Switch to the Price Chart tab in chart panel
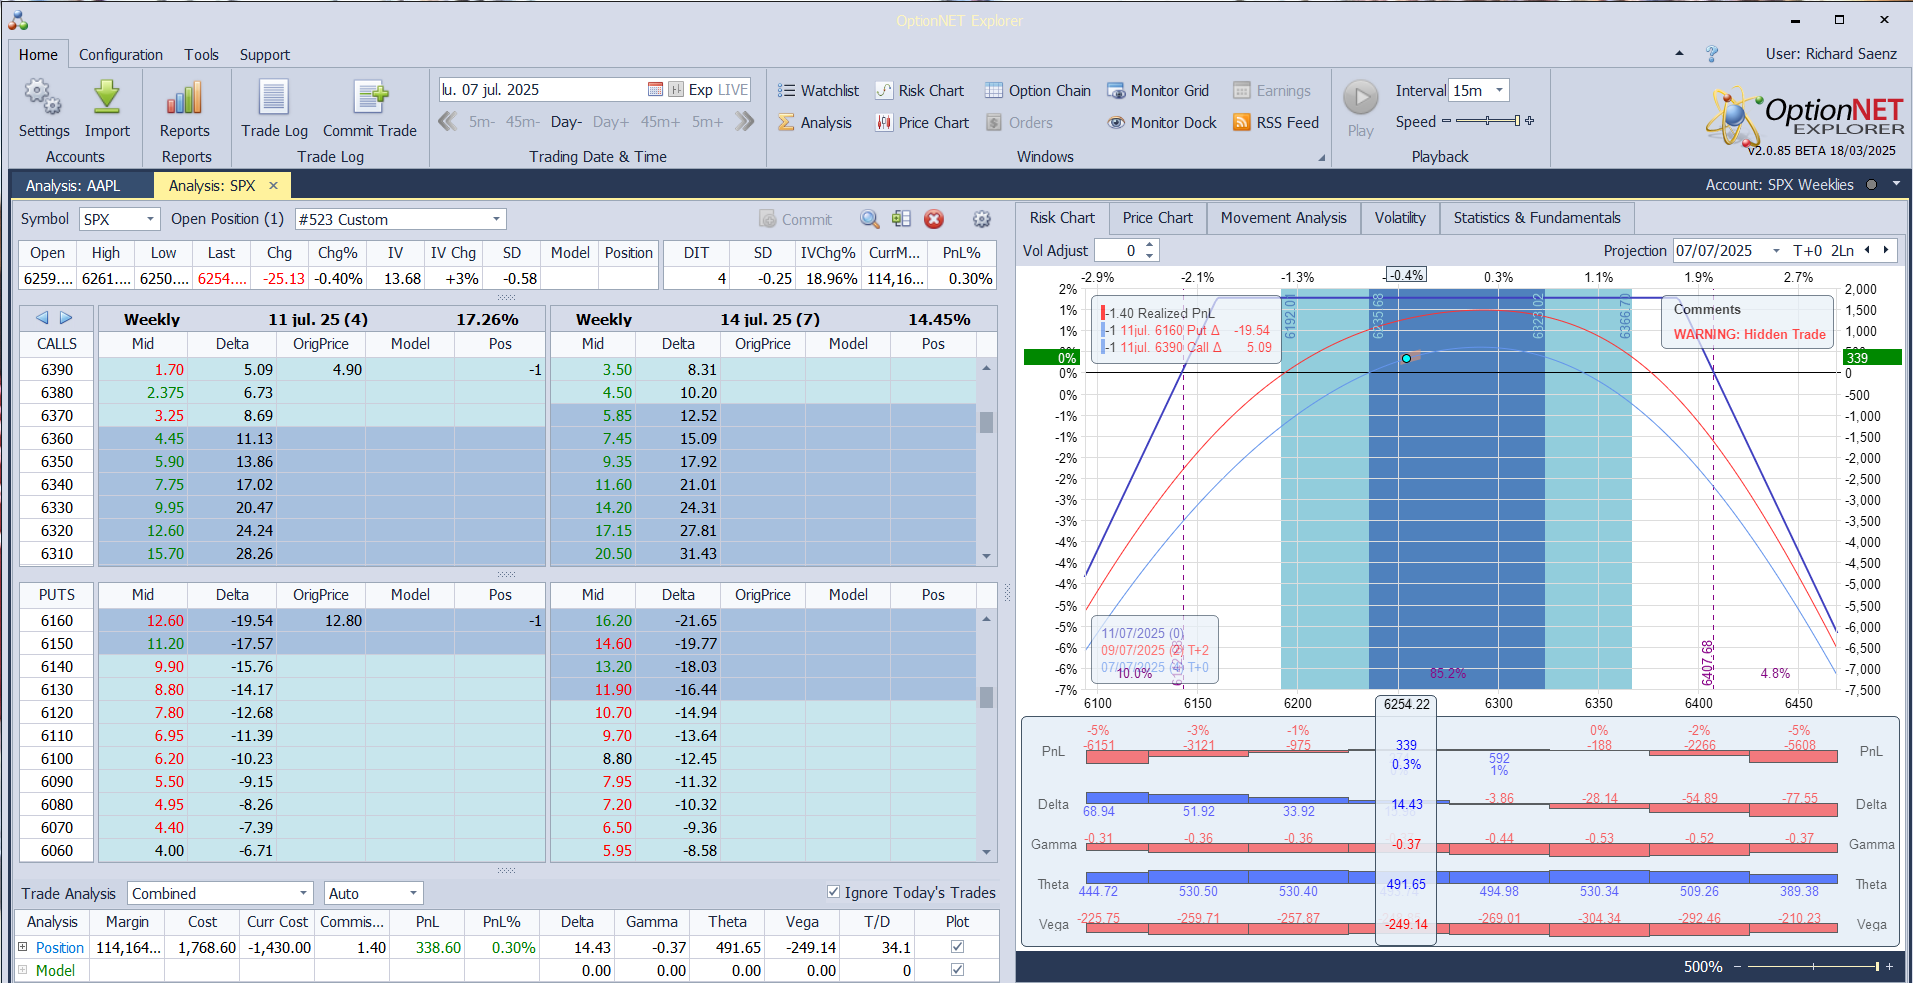The height and width of the screenshot is (983, 1913). coord(1158,218)
